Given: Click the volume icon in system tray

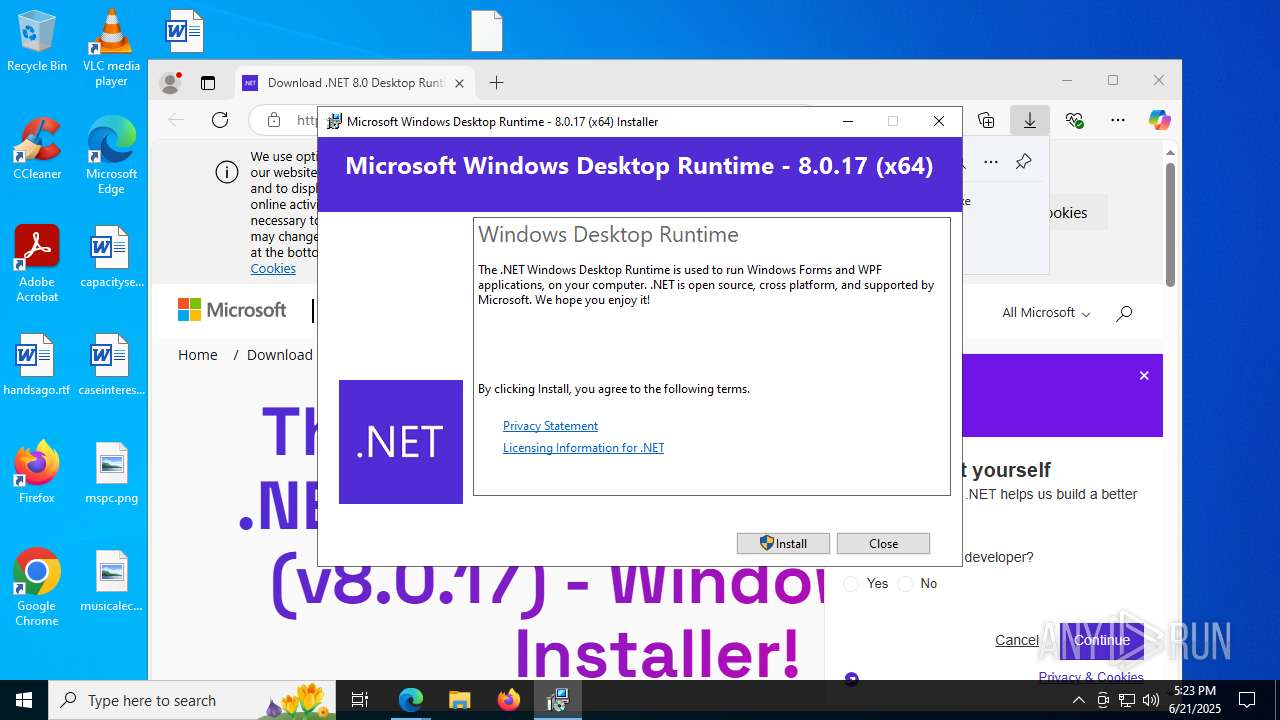Looking at the screenshot, I should coord(1150,700).
